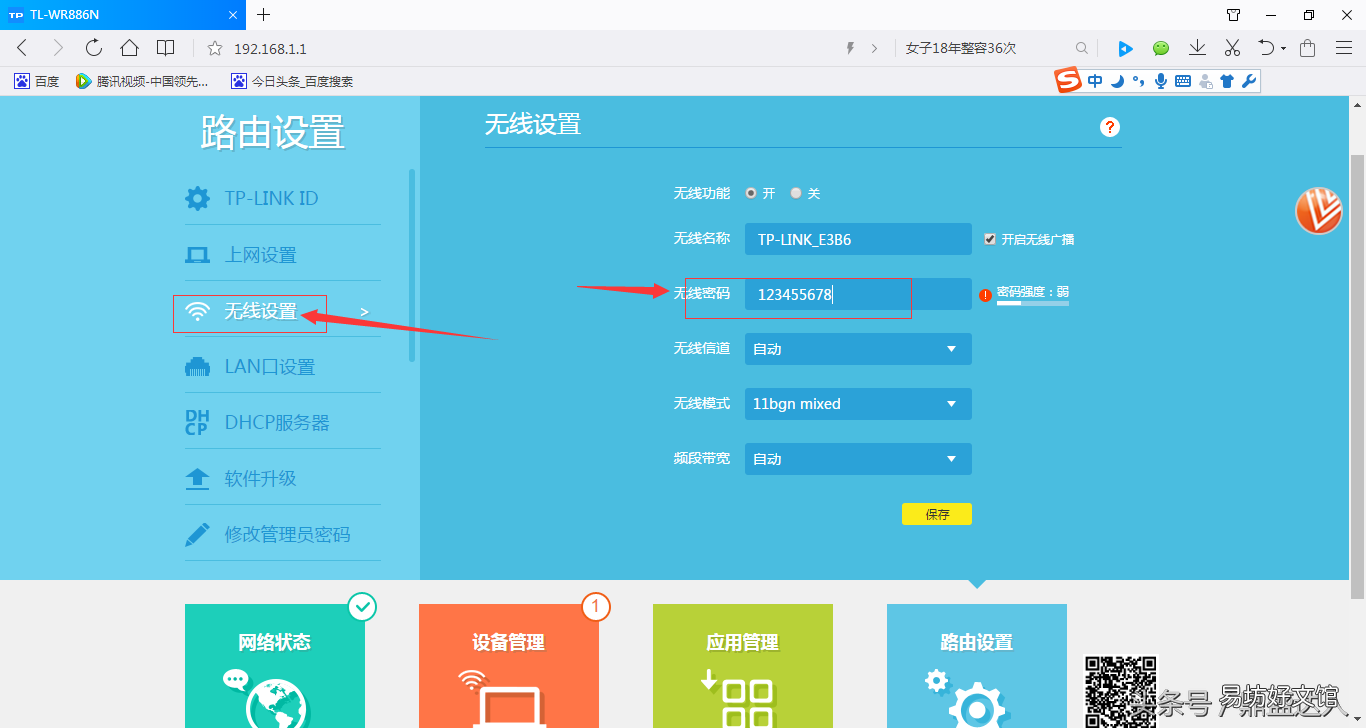
Task: Open browser skin shirt icon in title bar
Action: (1234, 15)
